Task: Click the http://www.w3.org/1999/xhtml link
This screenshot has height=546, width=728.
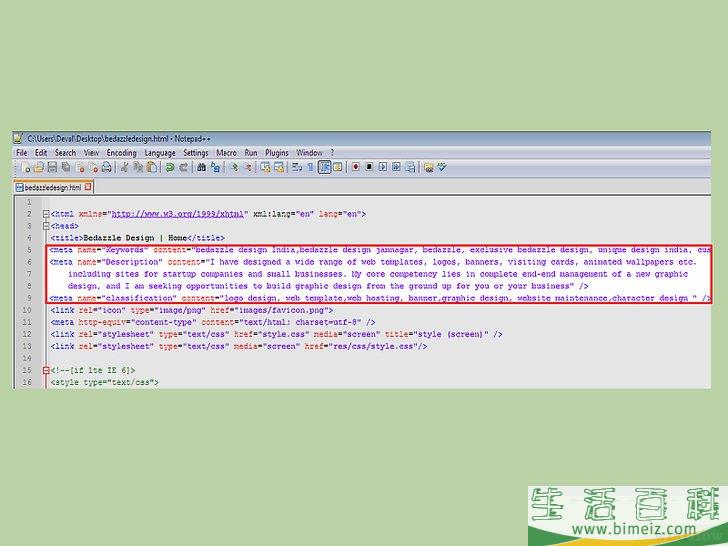Action: (178, 214)
